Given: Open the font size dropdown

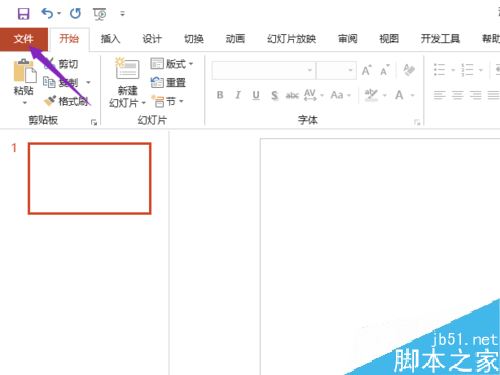Looking at the screenshot, I should click(x=350, y=70).
